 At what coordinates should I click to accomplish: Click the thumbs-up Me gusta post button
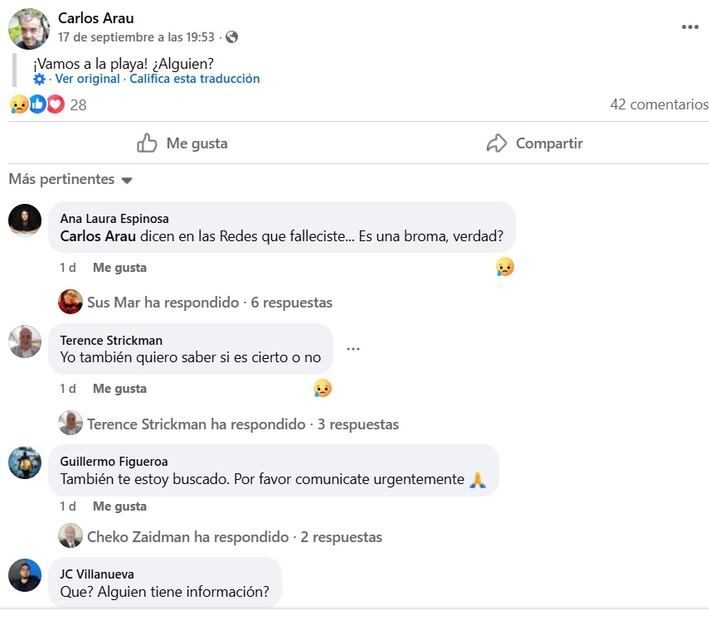[x=183, y=143]
